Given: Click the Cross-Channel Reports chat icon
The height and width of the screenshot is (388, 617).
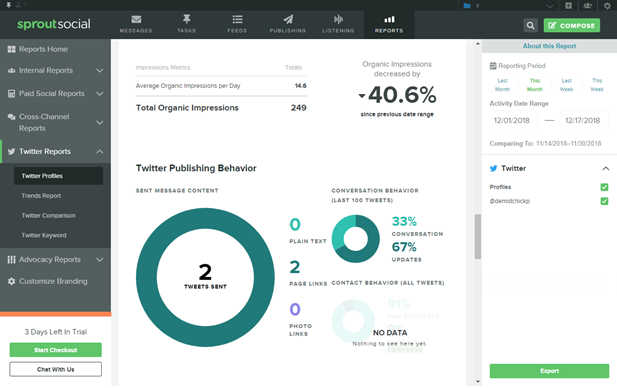Looking at the screenshot, I should (x=11, y=117).
